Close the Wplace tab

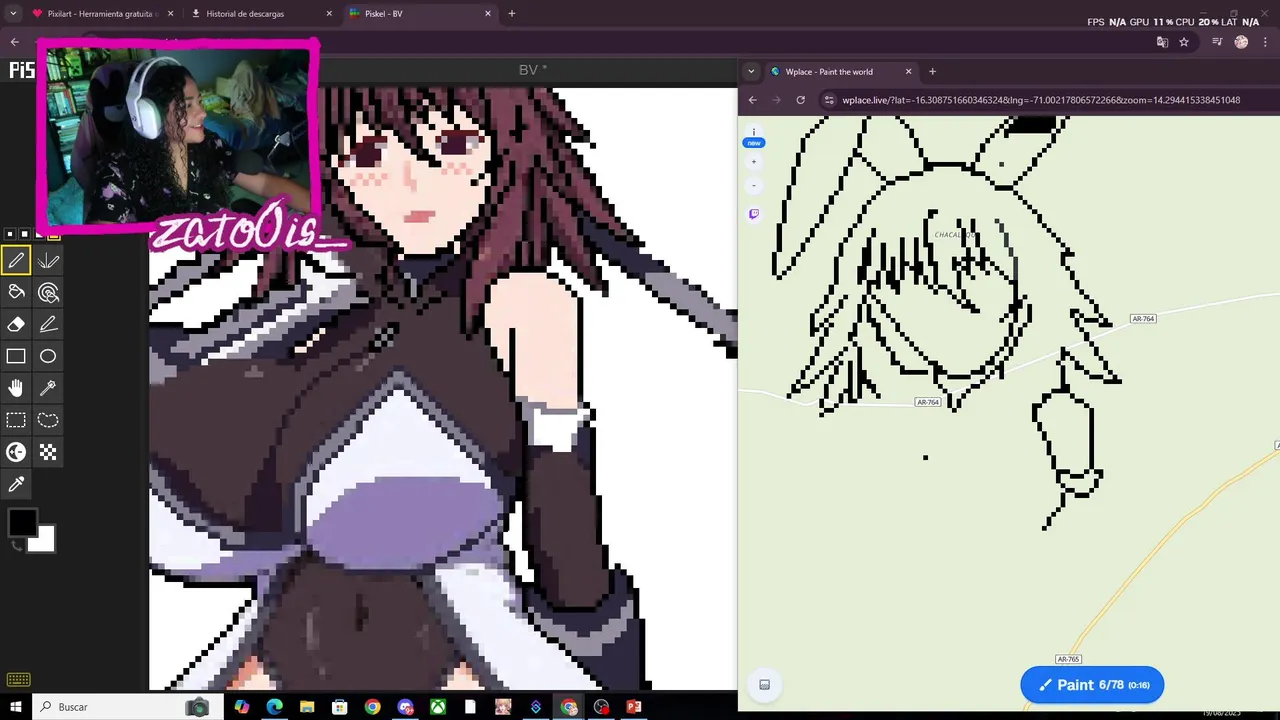[908, 72]
